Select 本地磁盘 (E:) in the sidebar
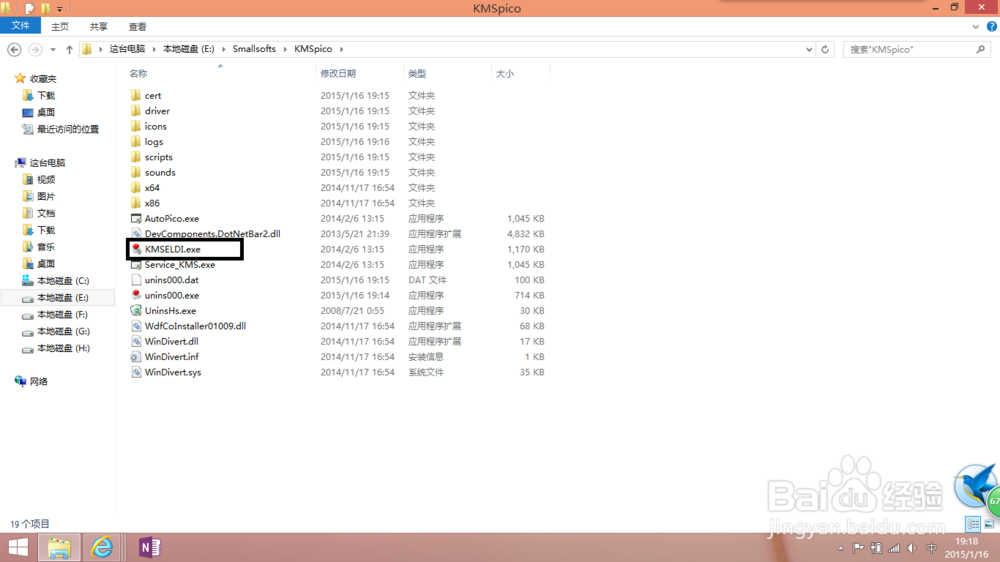Screen dimensions: 1000x562 (62, 298)
